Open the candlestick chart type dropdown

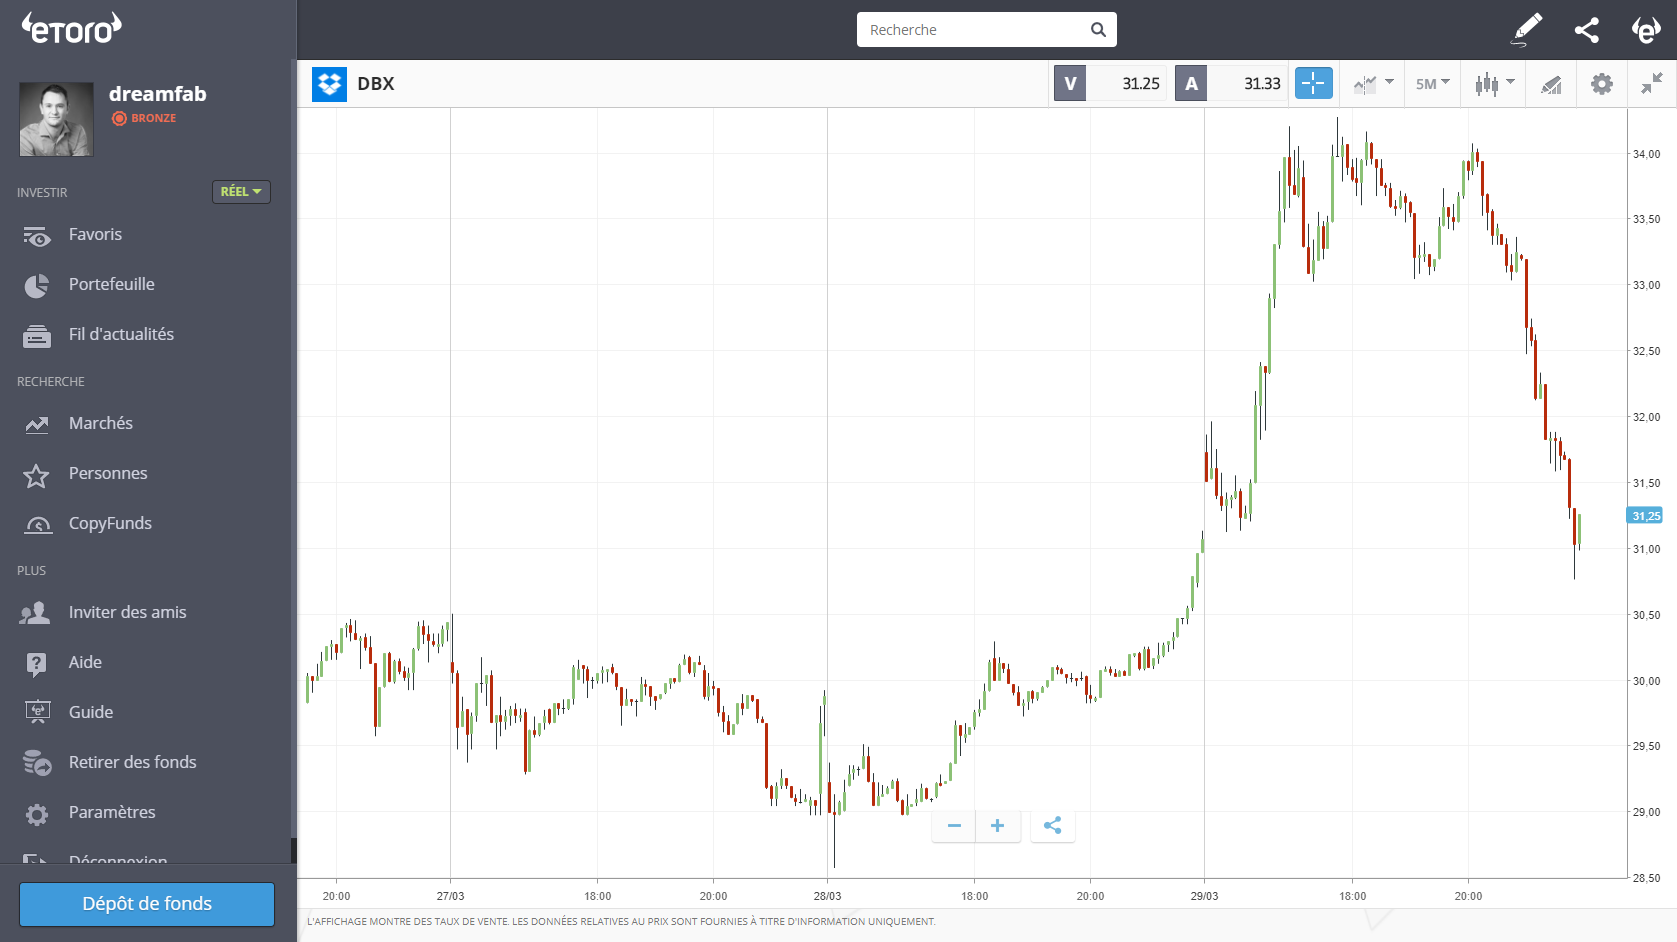click(1494, 84)
